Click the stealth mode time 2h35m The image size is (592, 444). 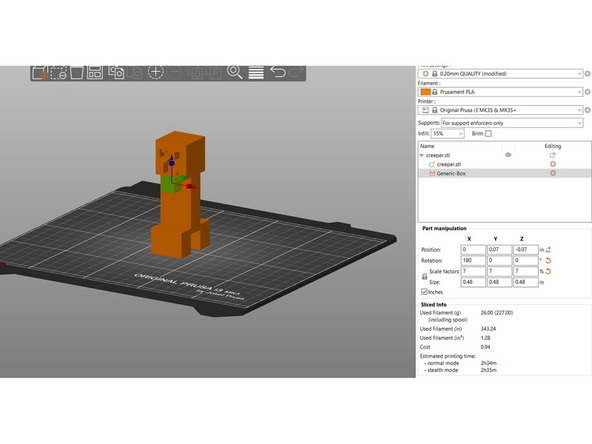click(x=489, y=370)
